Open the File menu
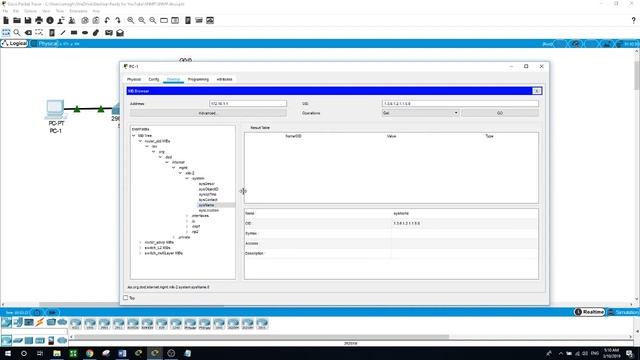 5,11
